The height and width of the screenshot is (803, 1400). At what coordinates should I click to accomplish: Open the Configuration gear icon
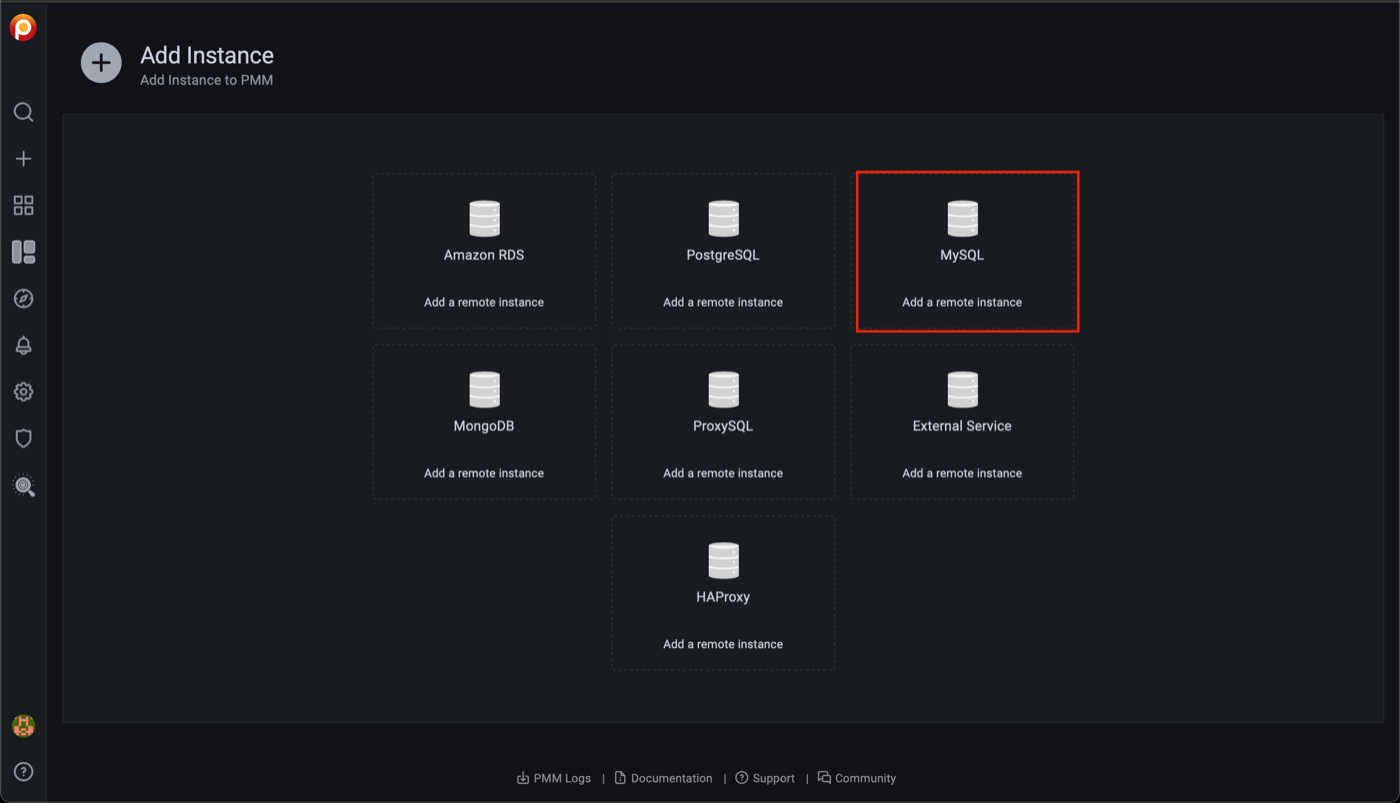[x=23, y=392]
